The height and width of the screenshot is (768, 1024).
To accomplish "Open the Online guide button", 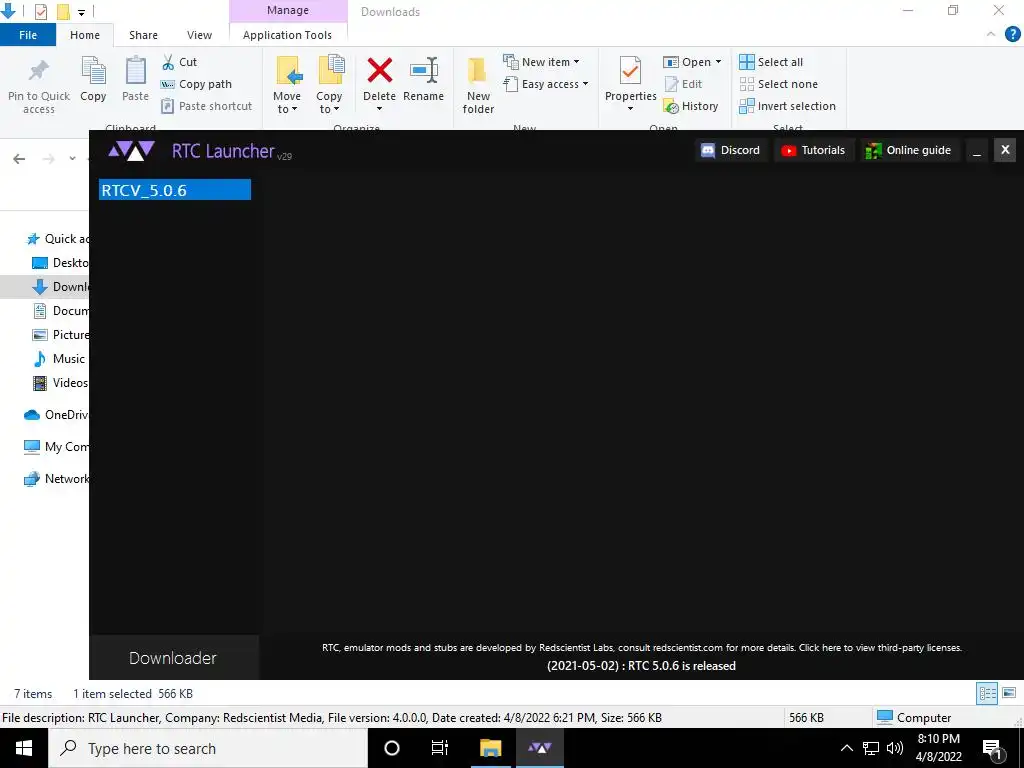I will click(x=908, y=150).
